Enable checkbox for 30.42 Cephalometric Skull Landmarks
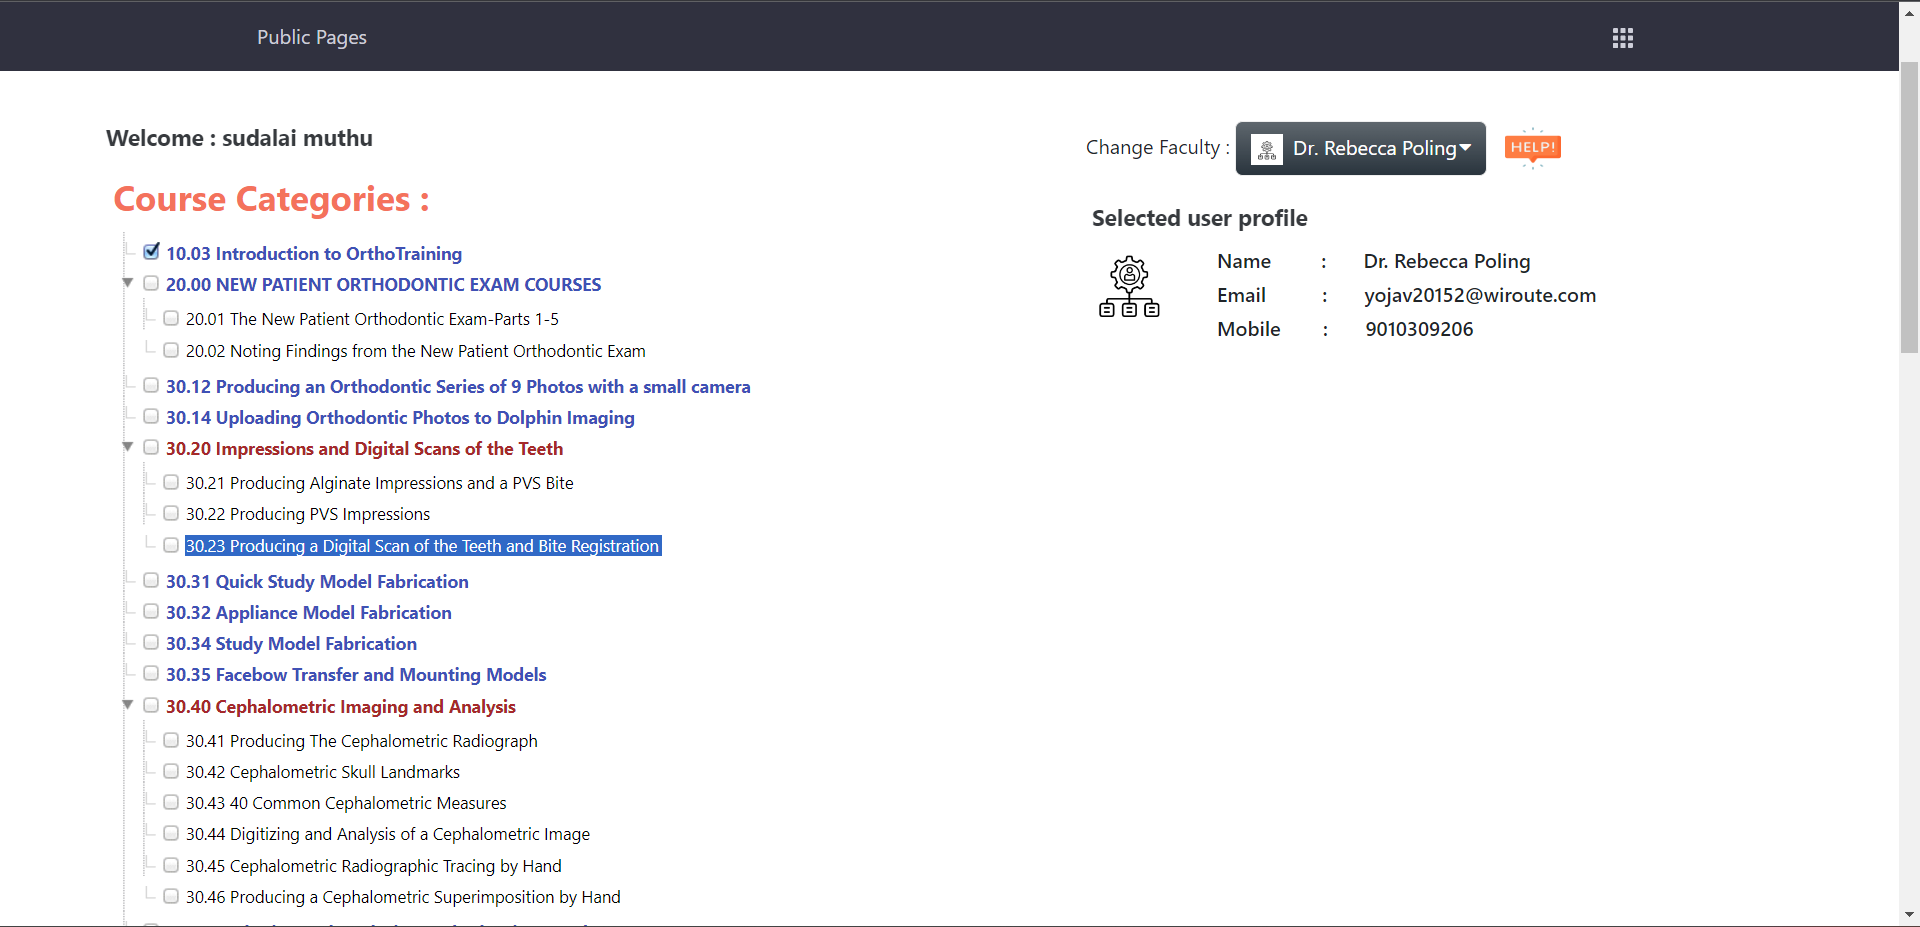This screenshot has height=927, width=1920. click(171, 771)
